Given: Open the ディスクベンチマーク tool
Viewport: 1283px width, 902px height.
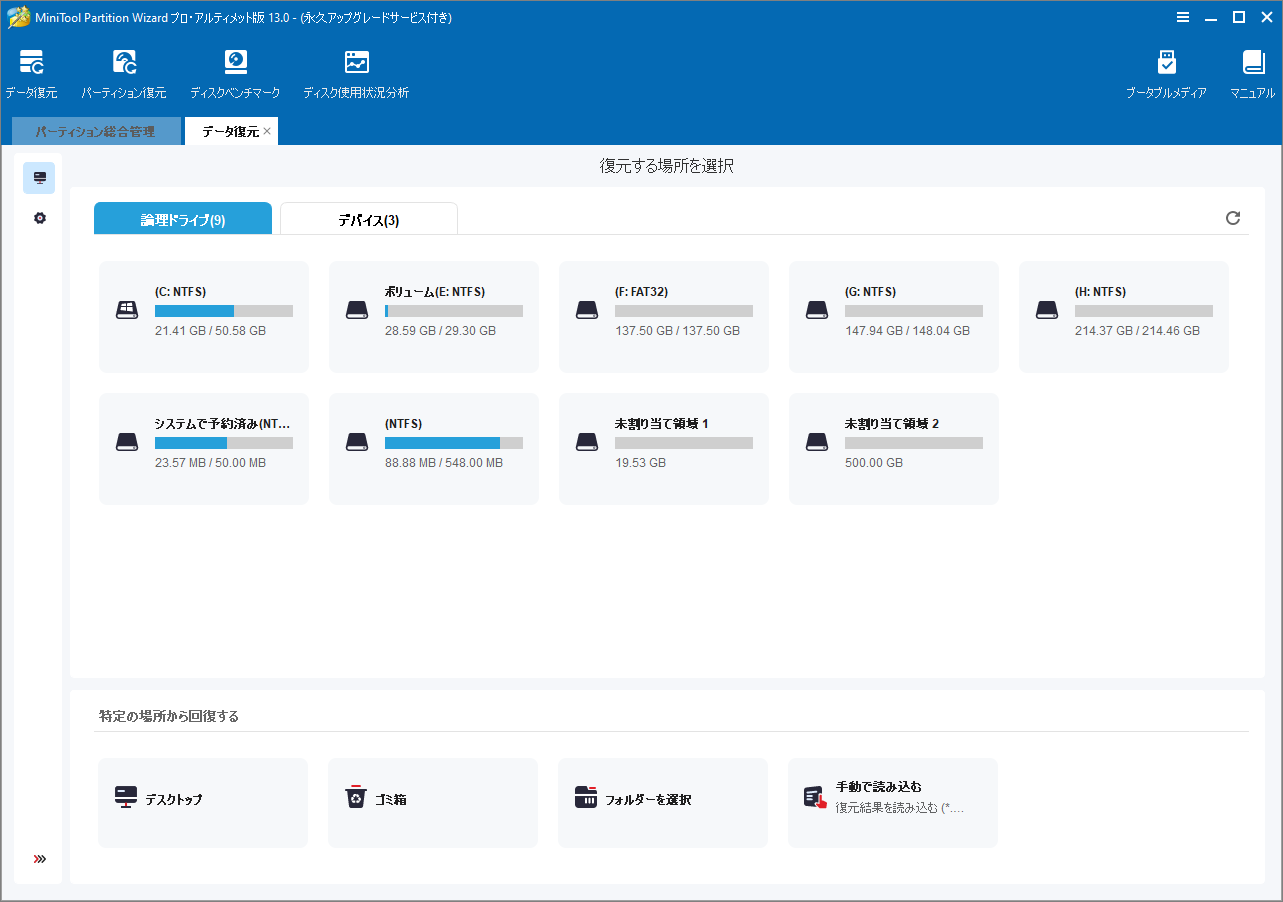Looking at the screenshot, I should 235,73.
